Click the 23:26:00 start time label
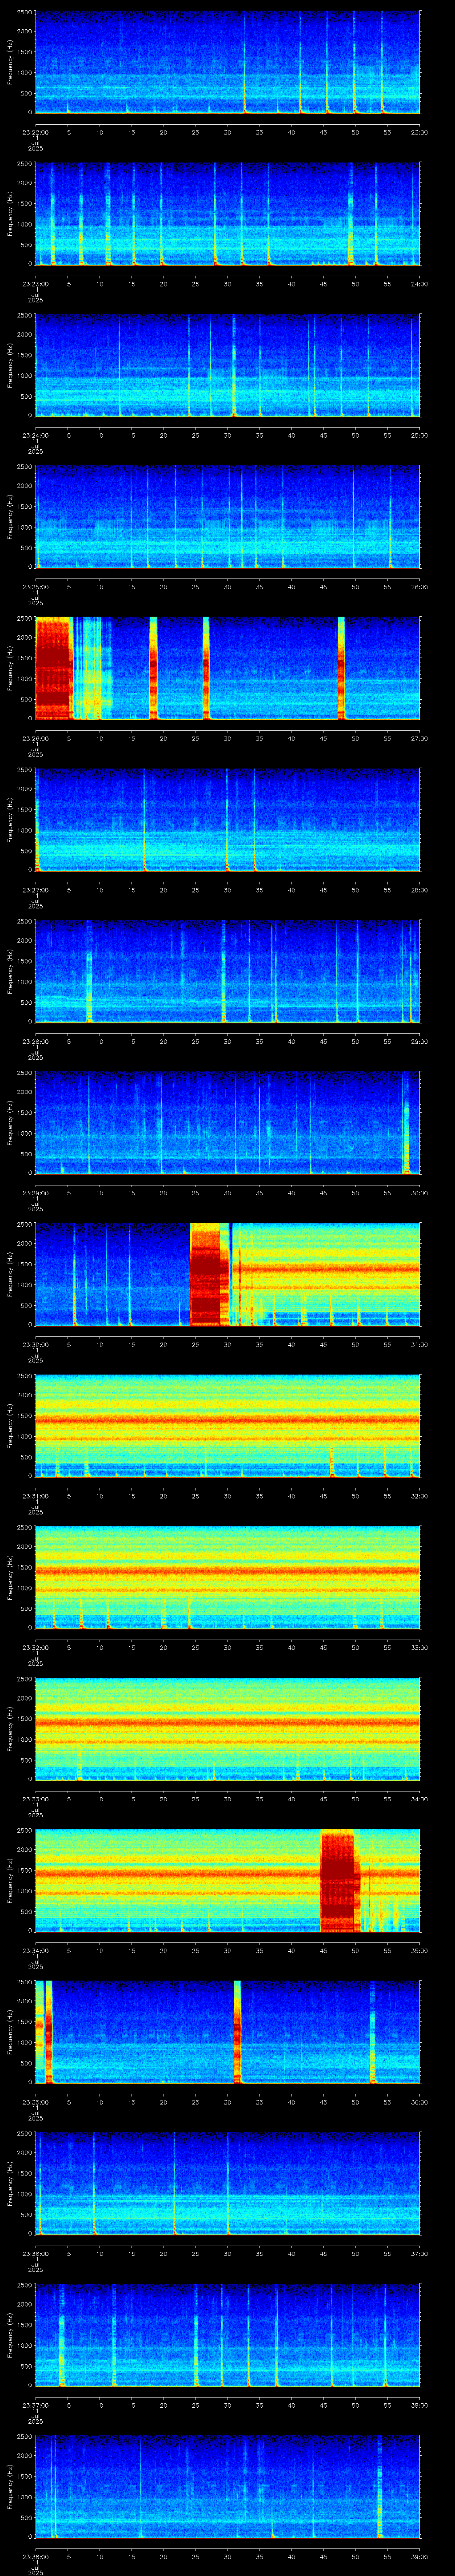 [x=35, y=738]
